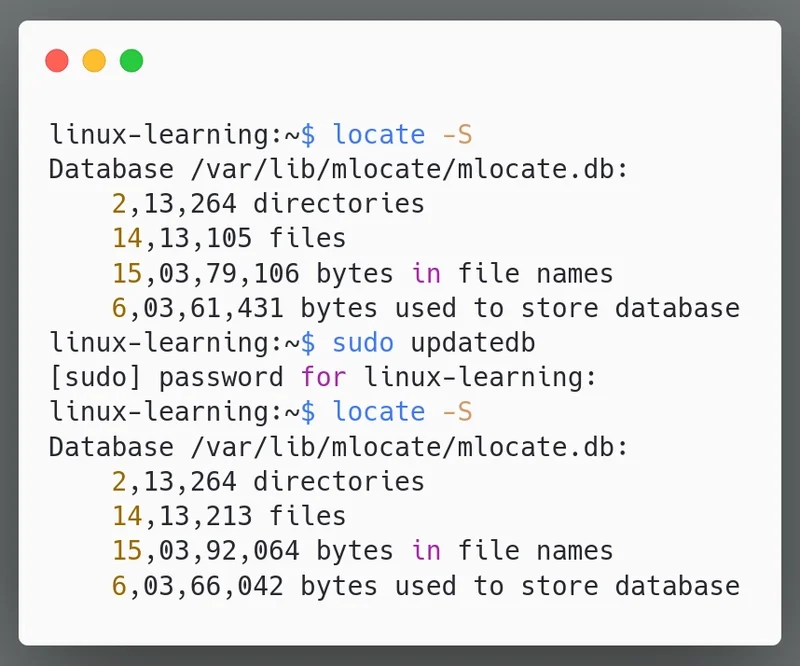The image size is (800, 666).
Task: Select the '14,13,213 files' output line
Action: 229,515
